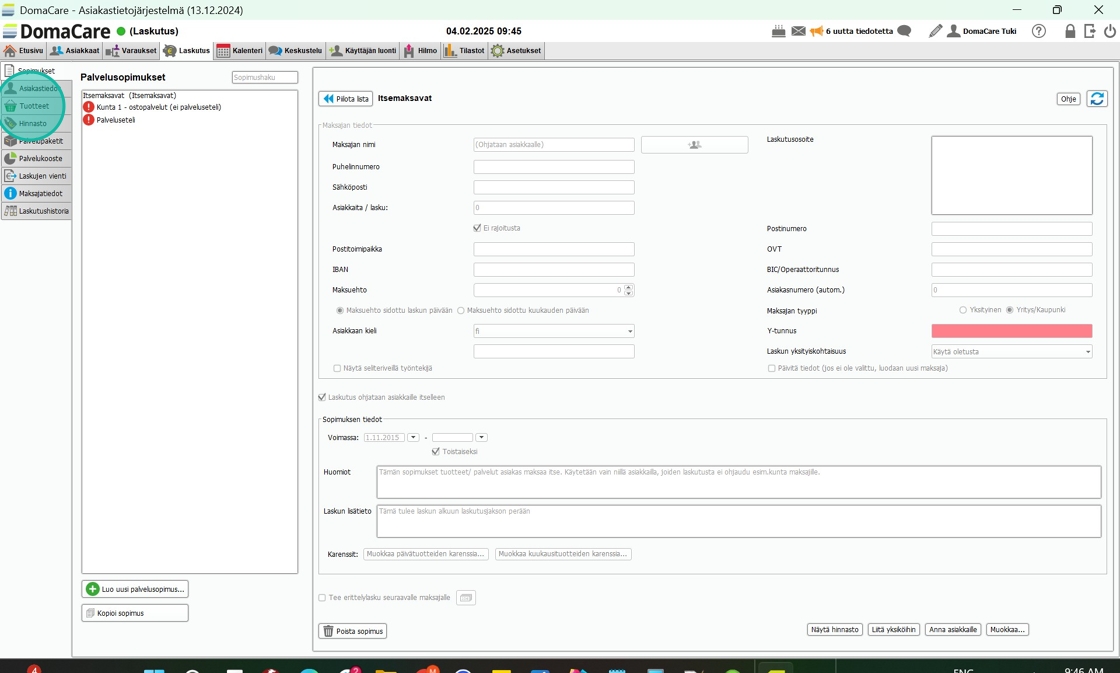Open Laskujen vienti in the left sidebar
The height and width of the screenshot is (673, 1120).
pyautogui.click(x=36, y=176)
